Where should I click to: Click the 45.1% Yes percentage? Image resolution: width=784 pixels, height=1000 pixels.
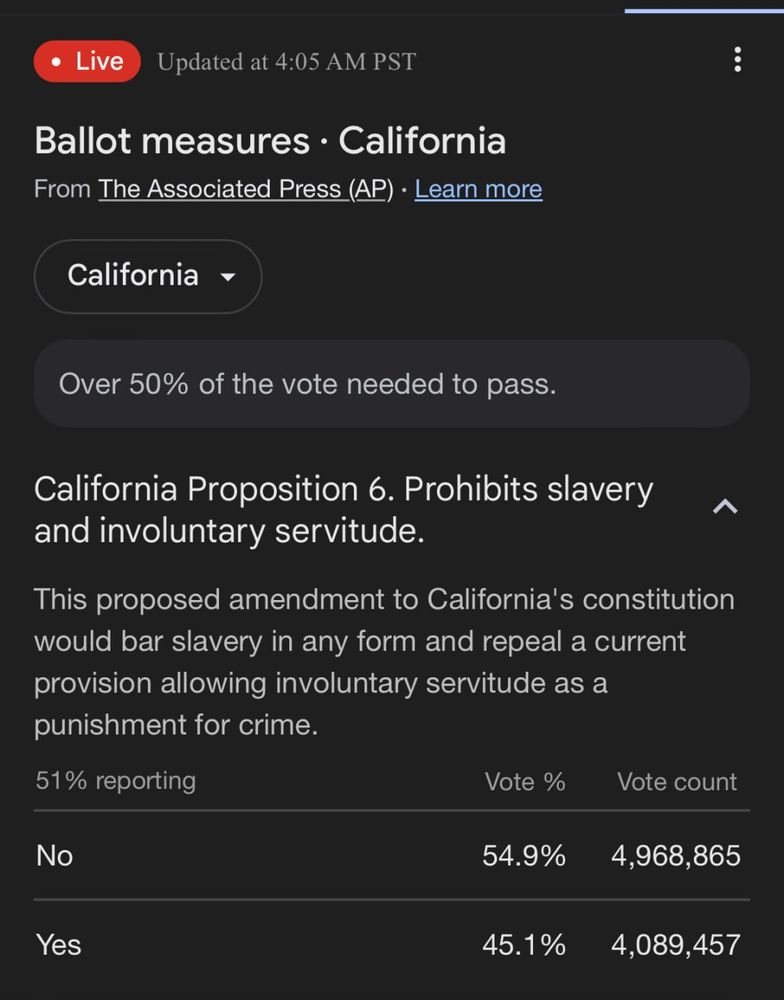click(x=524, y=944)
